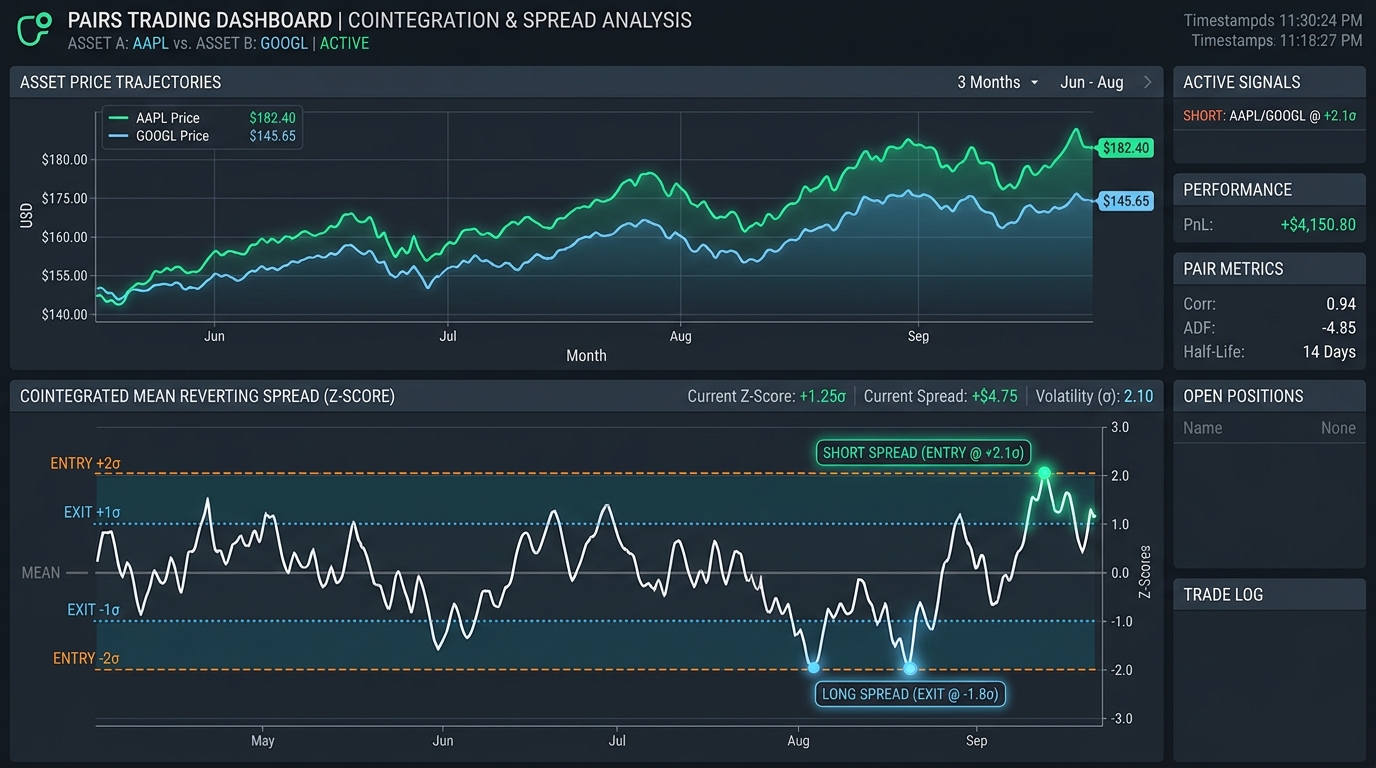This screenshot has height=768, width=1376.
Task: Click the AAPL ticker in the header subtitle
Action: (151, 43)
